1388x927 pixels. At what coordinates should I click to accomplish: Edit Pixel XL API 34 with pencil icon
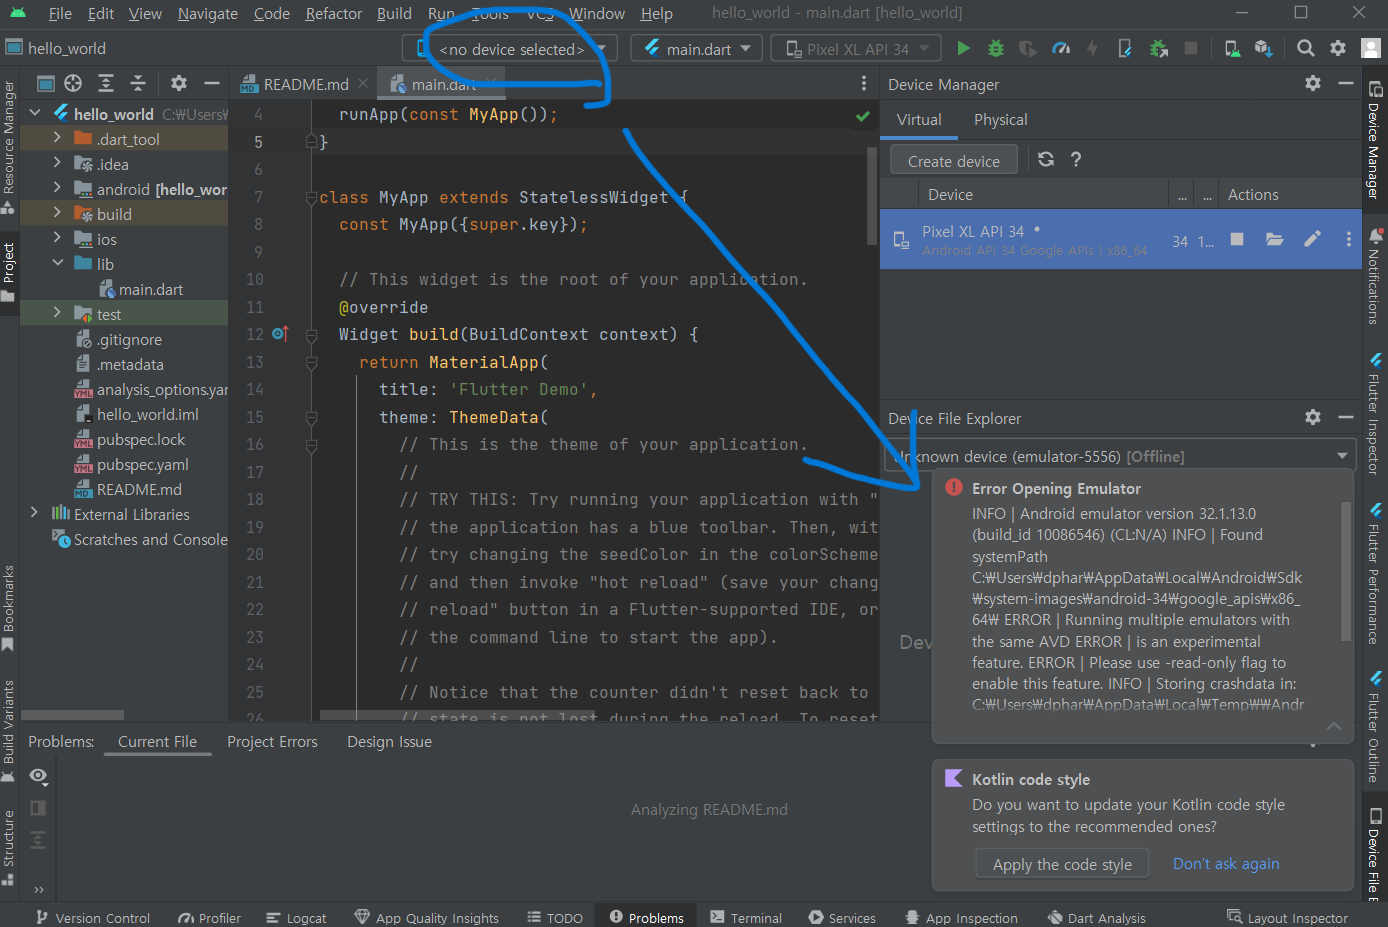point(1312,239)
